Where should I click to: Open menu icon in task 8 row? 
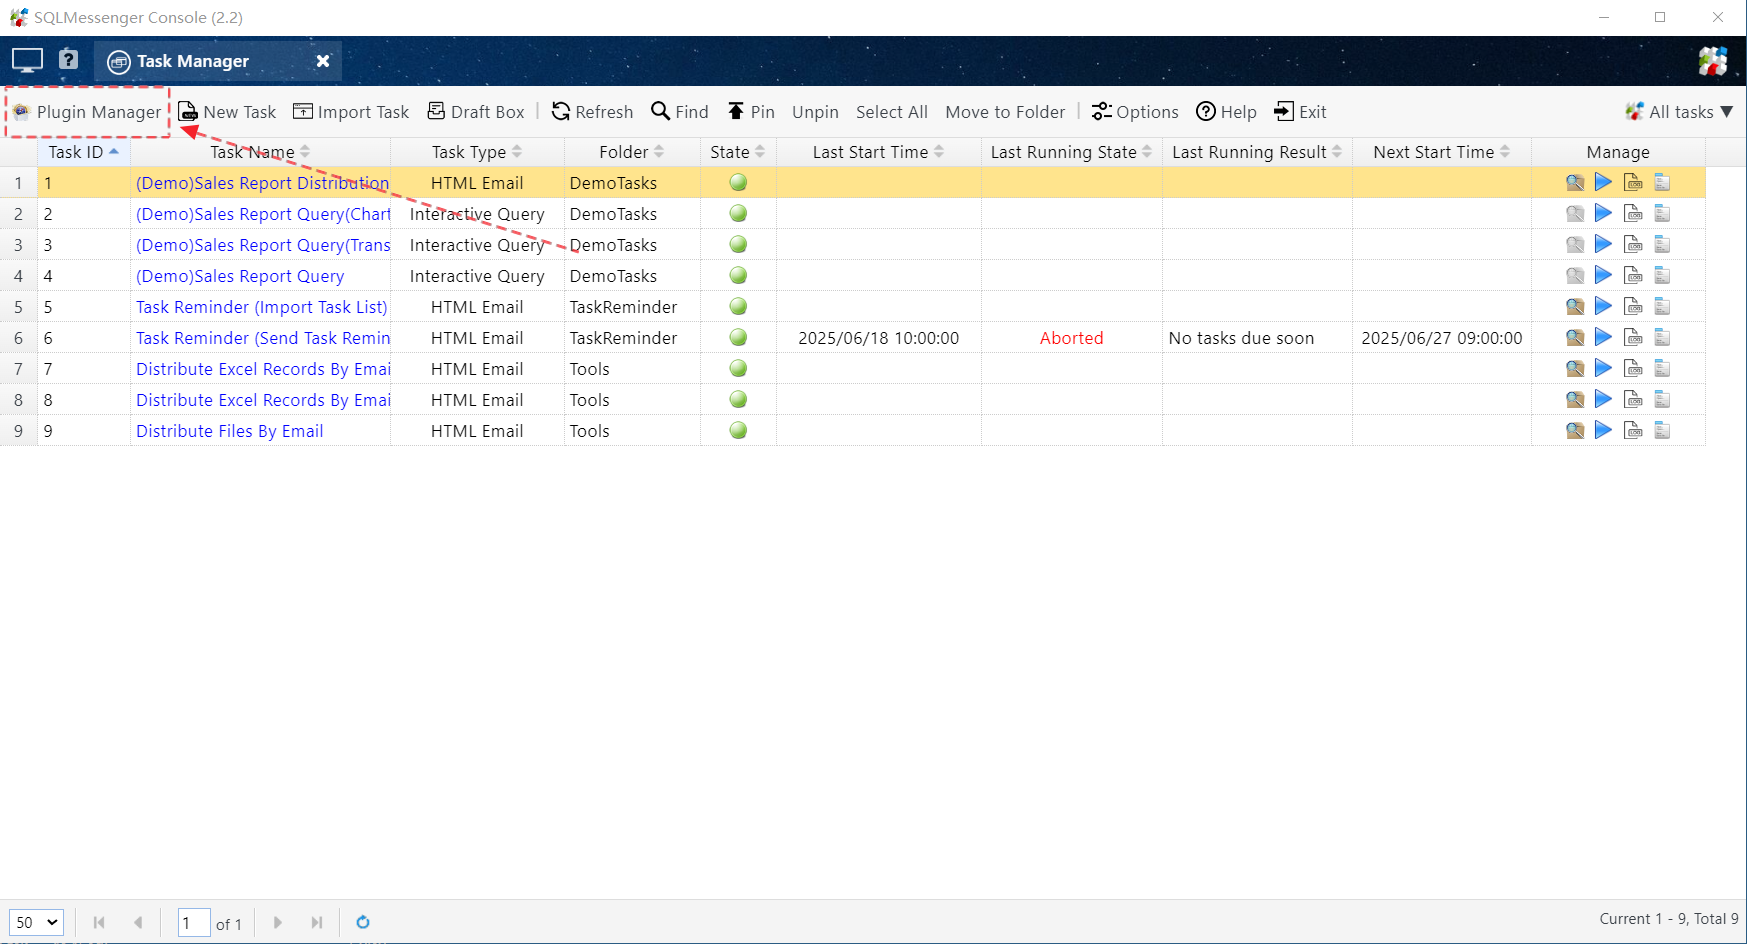click(x=1662, y=399)
